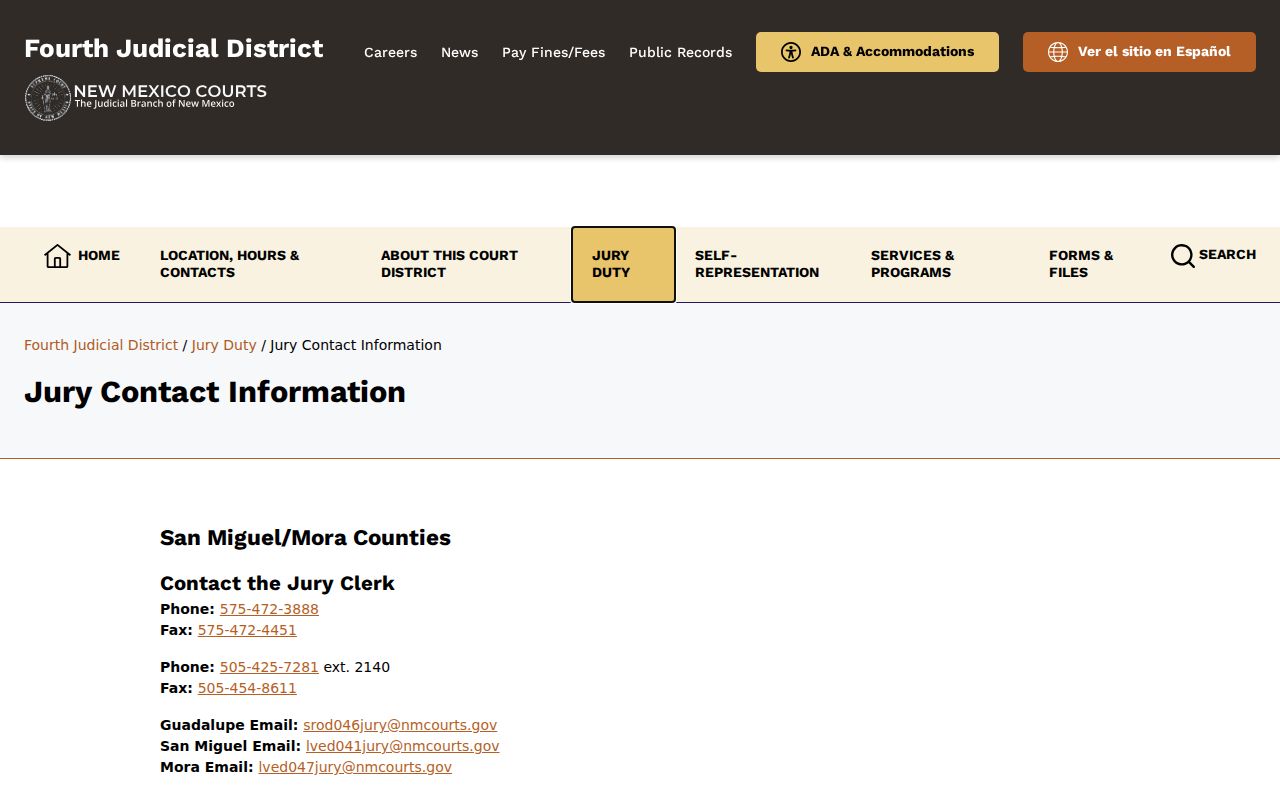Viewport: 1280px width, 800px height.
Task: Open Services & Programs menu
Action: [x=913, y=264]
